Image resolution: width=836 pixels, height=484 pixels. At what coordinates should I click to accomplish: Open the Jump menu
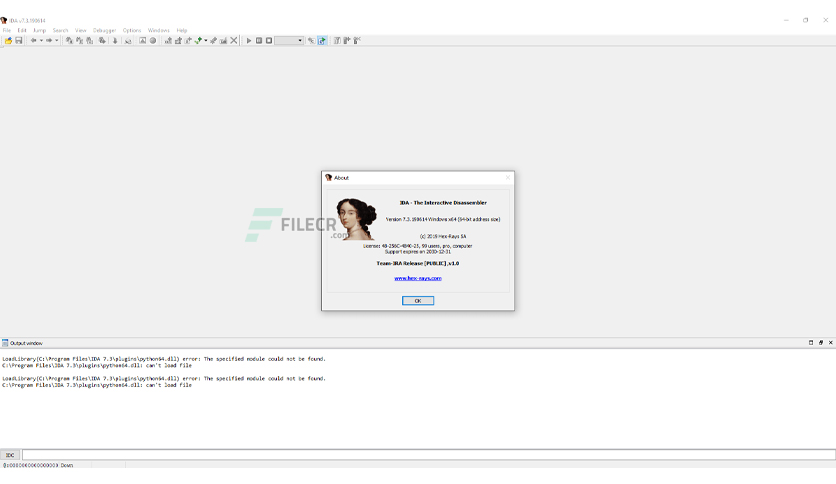(x=39, y=30)
